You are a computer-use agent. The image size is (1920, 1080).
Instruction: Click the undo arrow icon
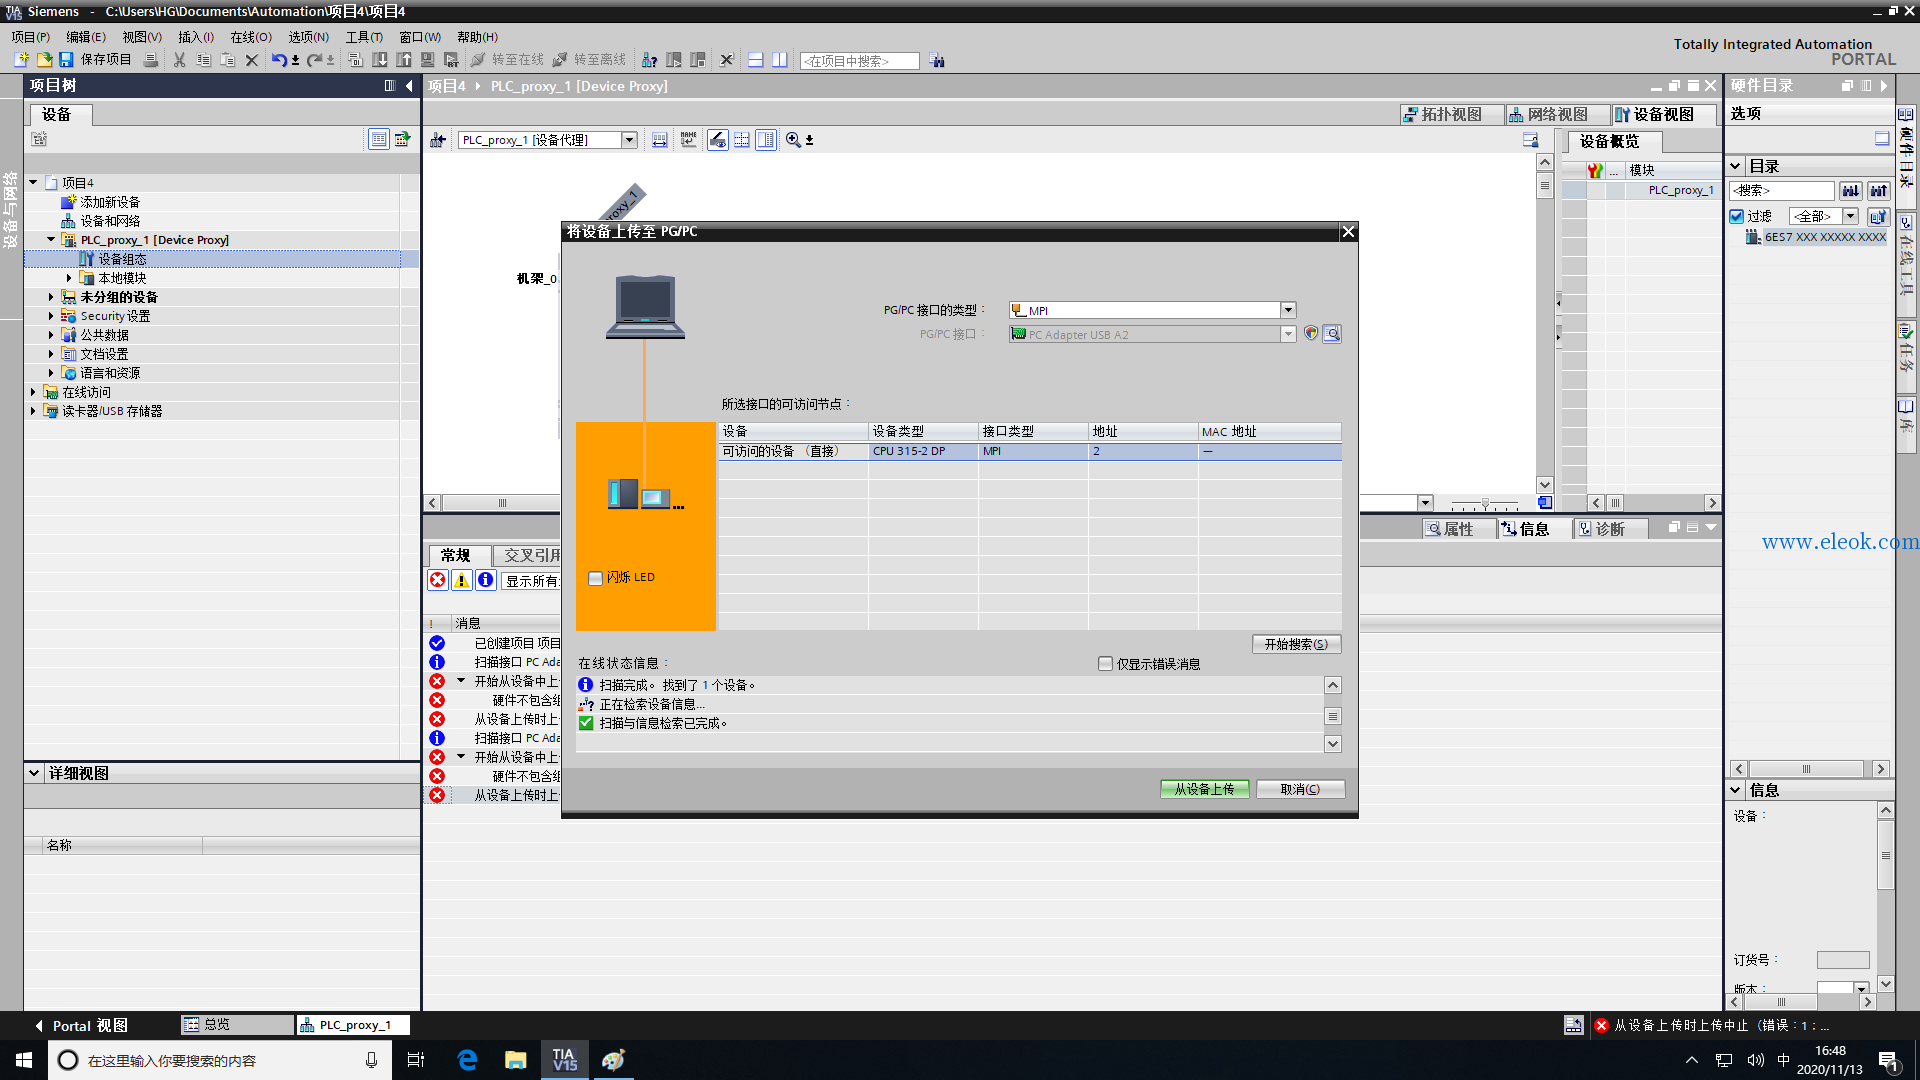(279, 60)
